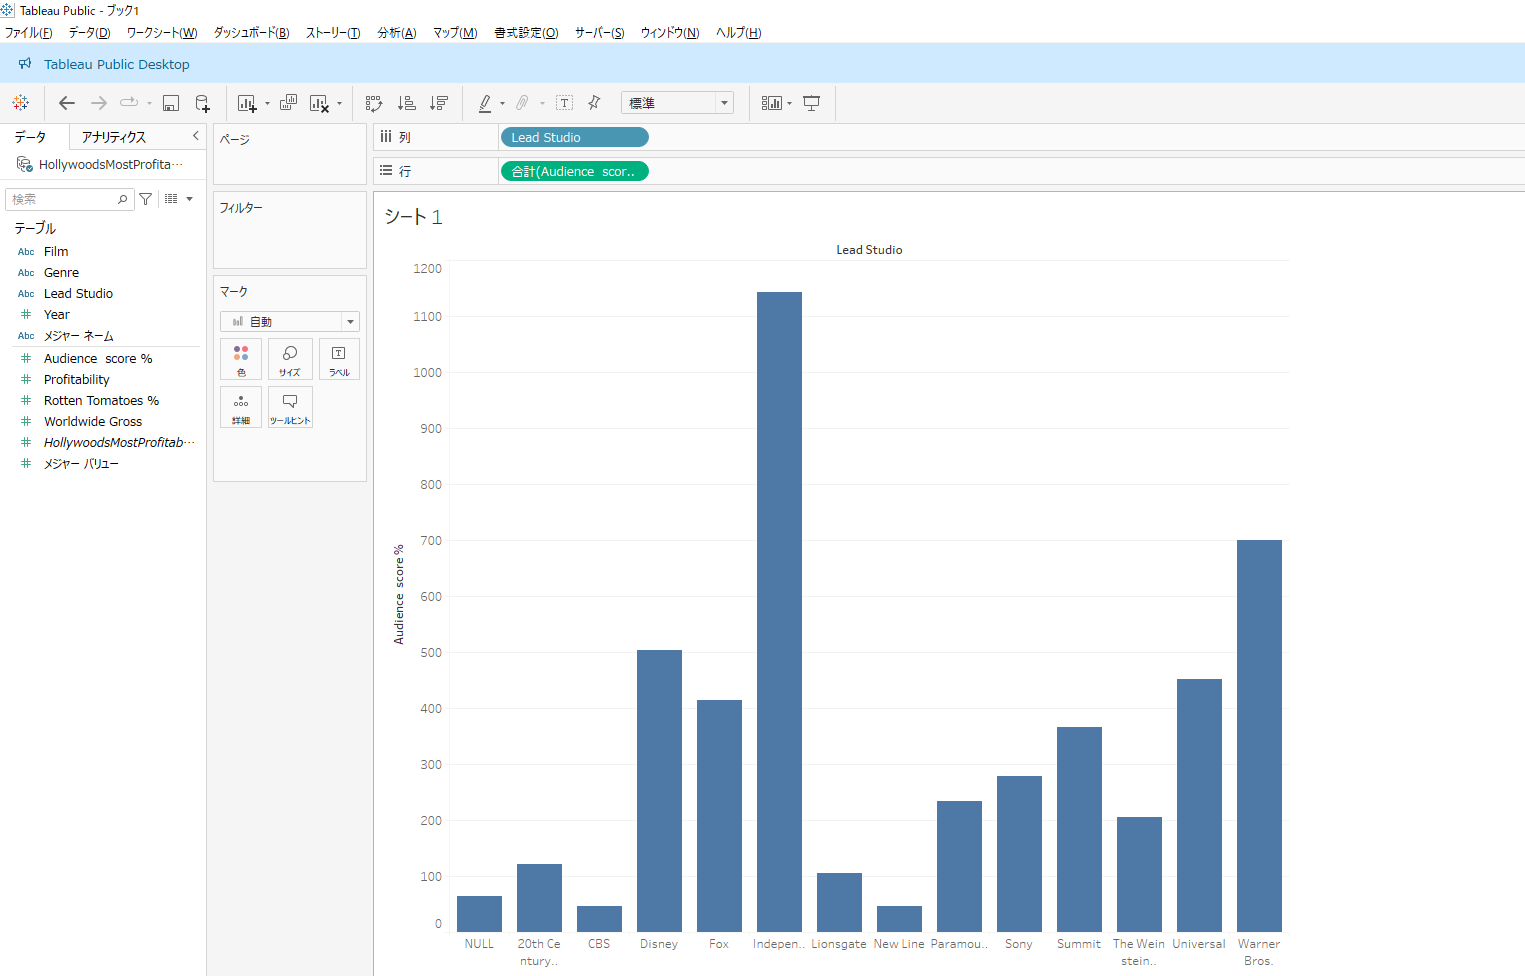1525x976 pixels.
Task: Click the Independent studio bar
Action: [779, 612]
